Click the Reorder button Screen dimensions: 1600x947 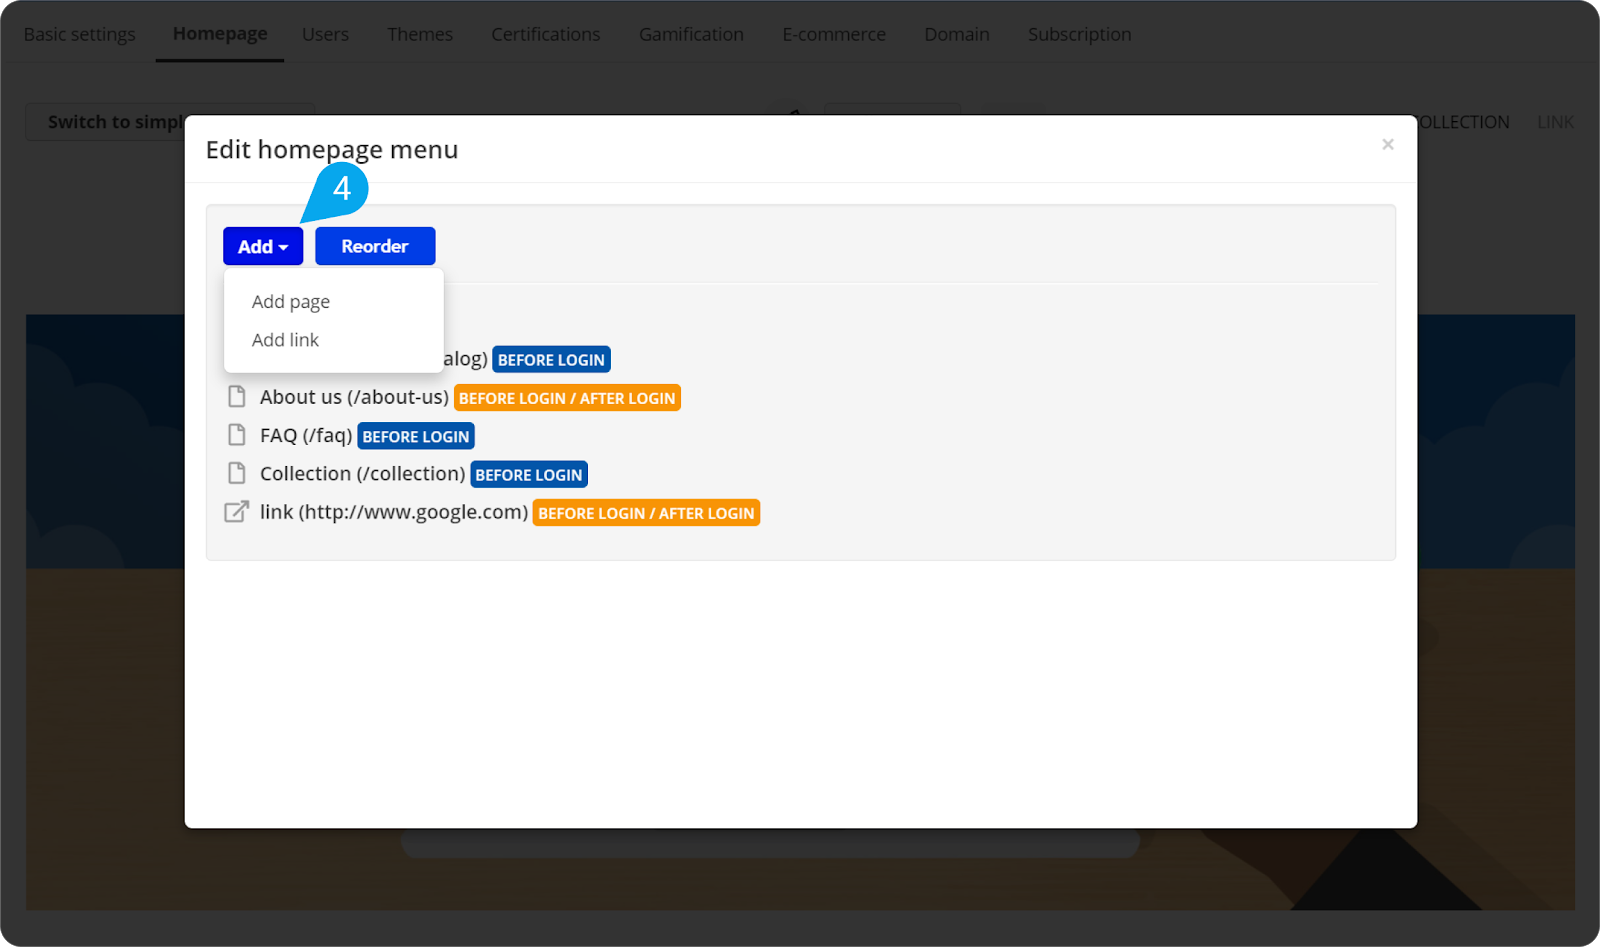(374, 246)
